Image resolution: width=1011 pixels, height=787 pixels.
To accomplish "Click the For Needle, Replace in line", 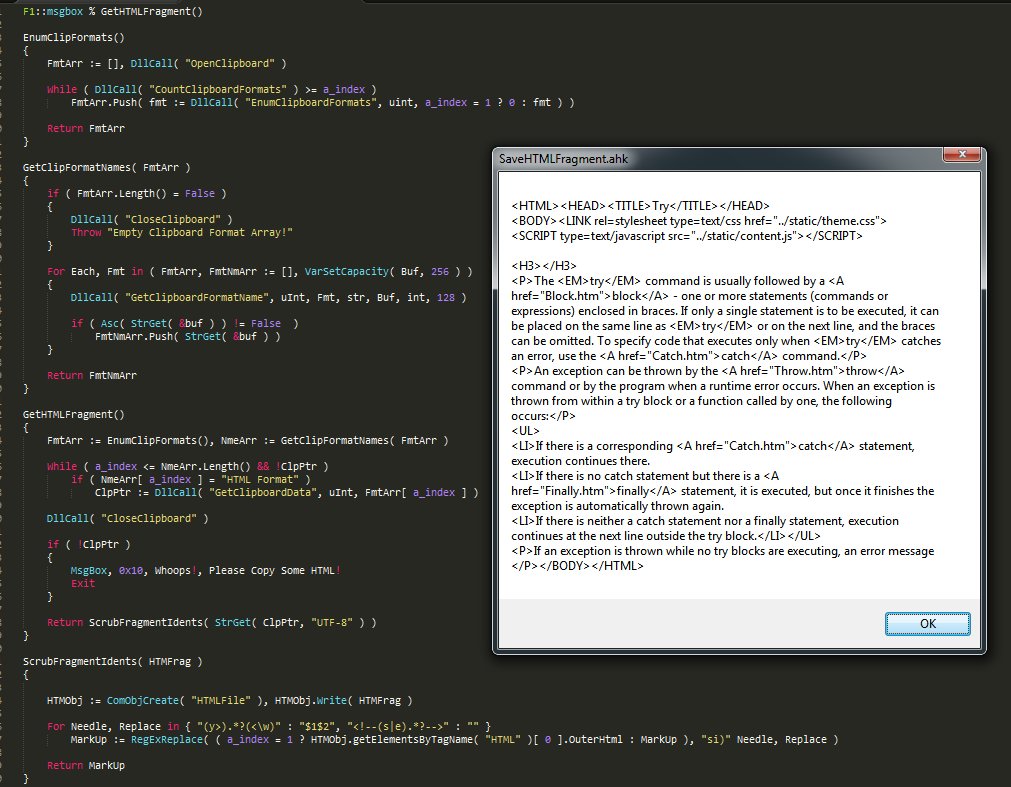I will [268, 726].
